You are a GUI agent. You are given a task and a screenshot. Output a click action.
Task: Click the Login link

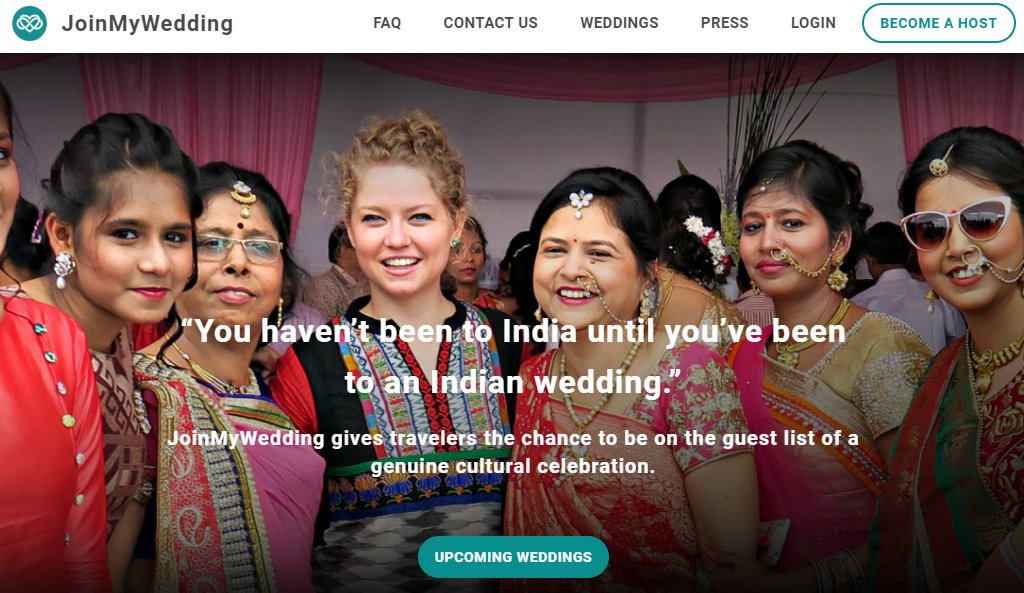point(813,23)
